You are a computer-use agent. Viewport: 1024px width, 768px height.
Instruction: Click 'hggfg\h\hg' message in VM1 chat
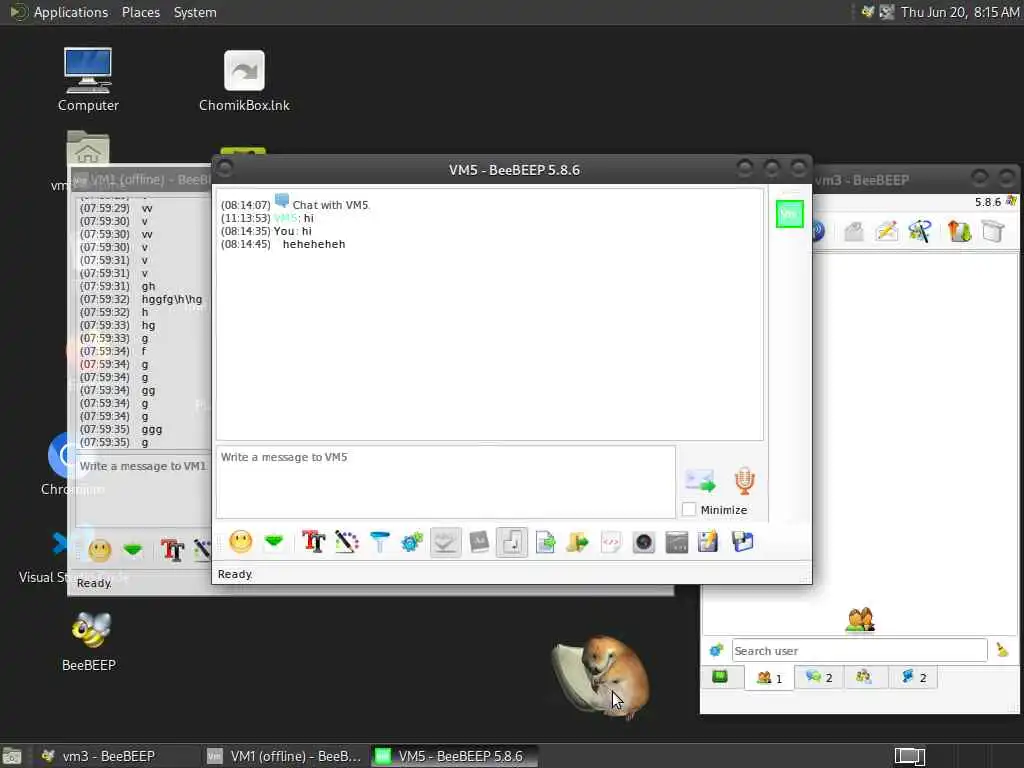click(x=172, y=299)
